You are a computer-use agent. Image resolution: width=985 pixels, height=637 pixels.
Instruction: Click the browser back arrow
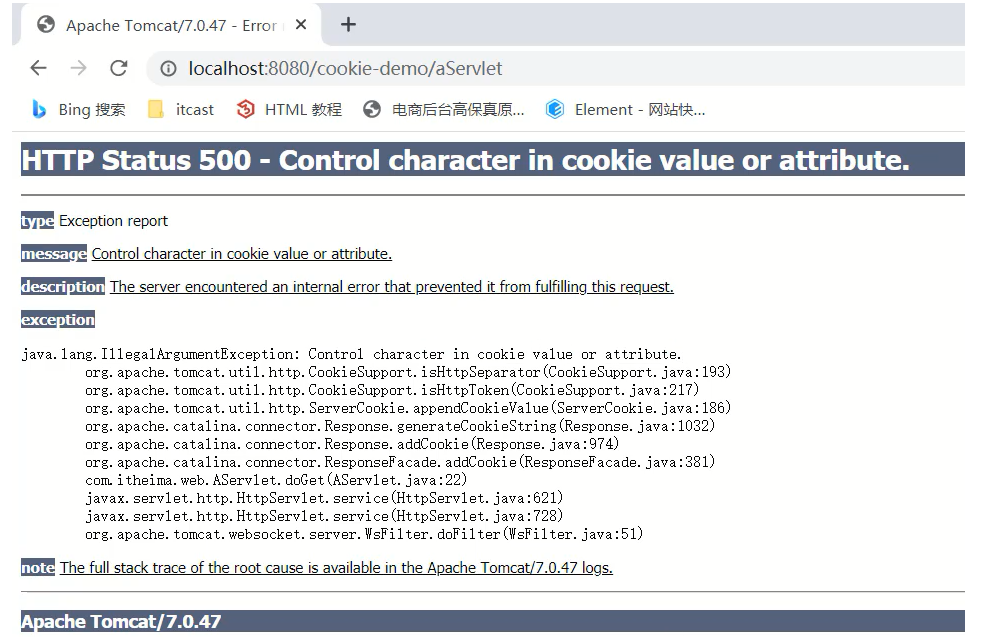tap(38, 68)
